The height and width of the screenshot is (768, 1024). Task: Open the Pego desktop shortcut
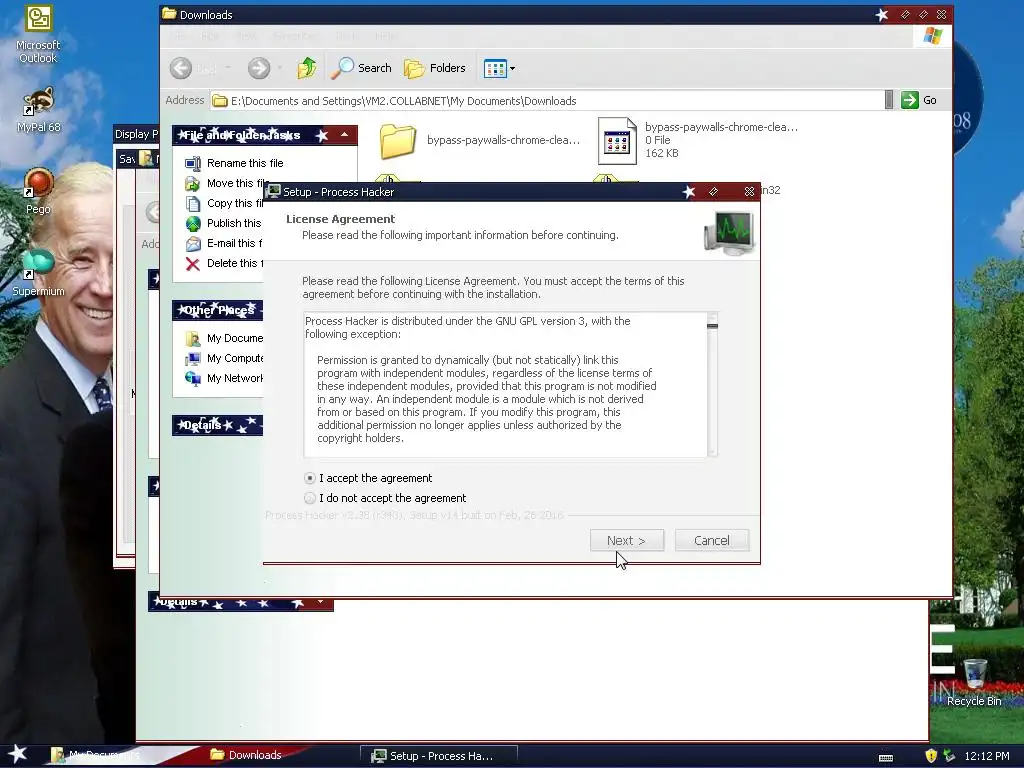coord(38,191)
